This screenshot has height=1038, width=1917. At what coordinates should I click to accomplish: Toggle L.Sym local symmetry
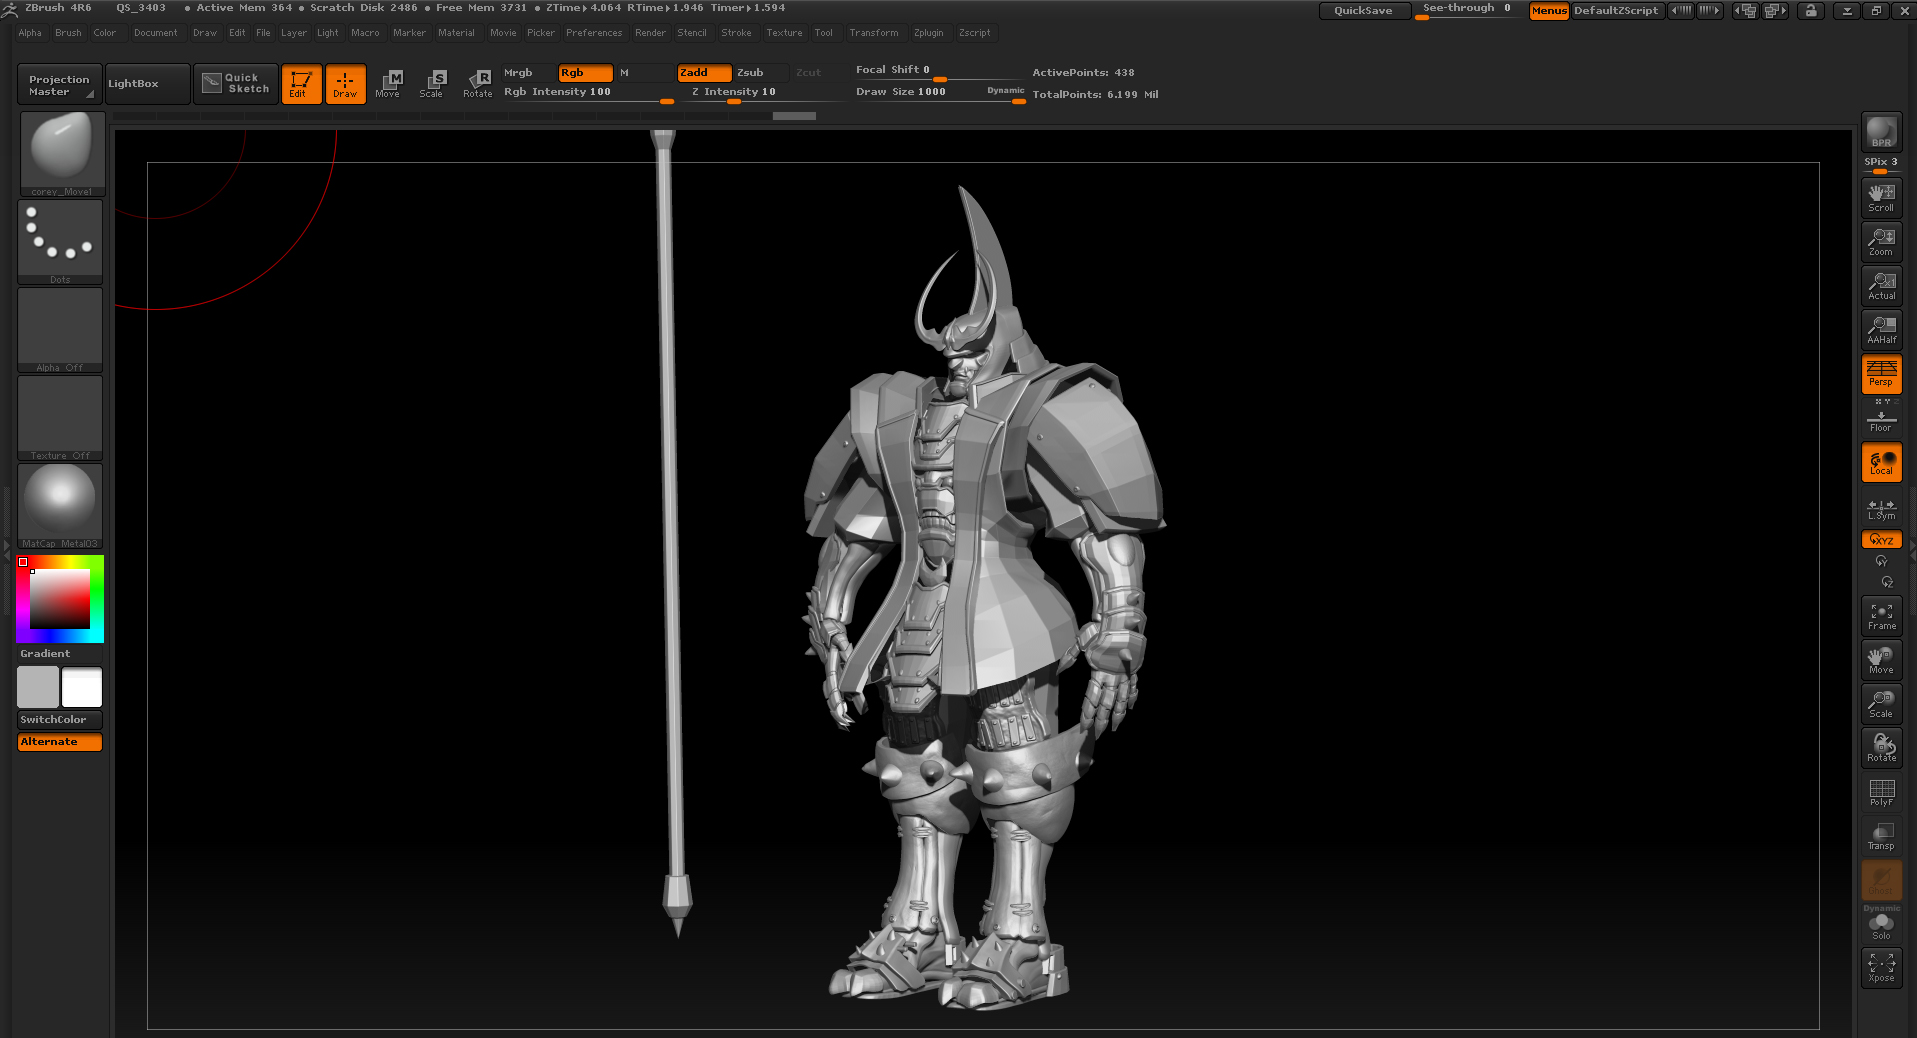1881,509
